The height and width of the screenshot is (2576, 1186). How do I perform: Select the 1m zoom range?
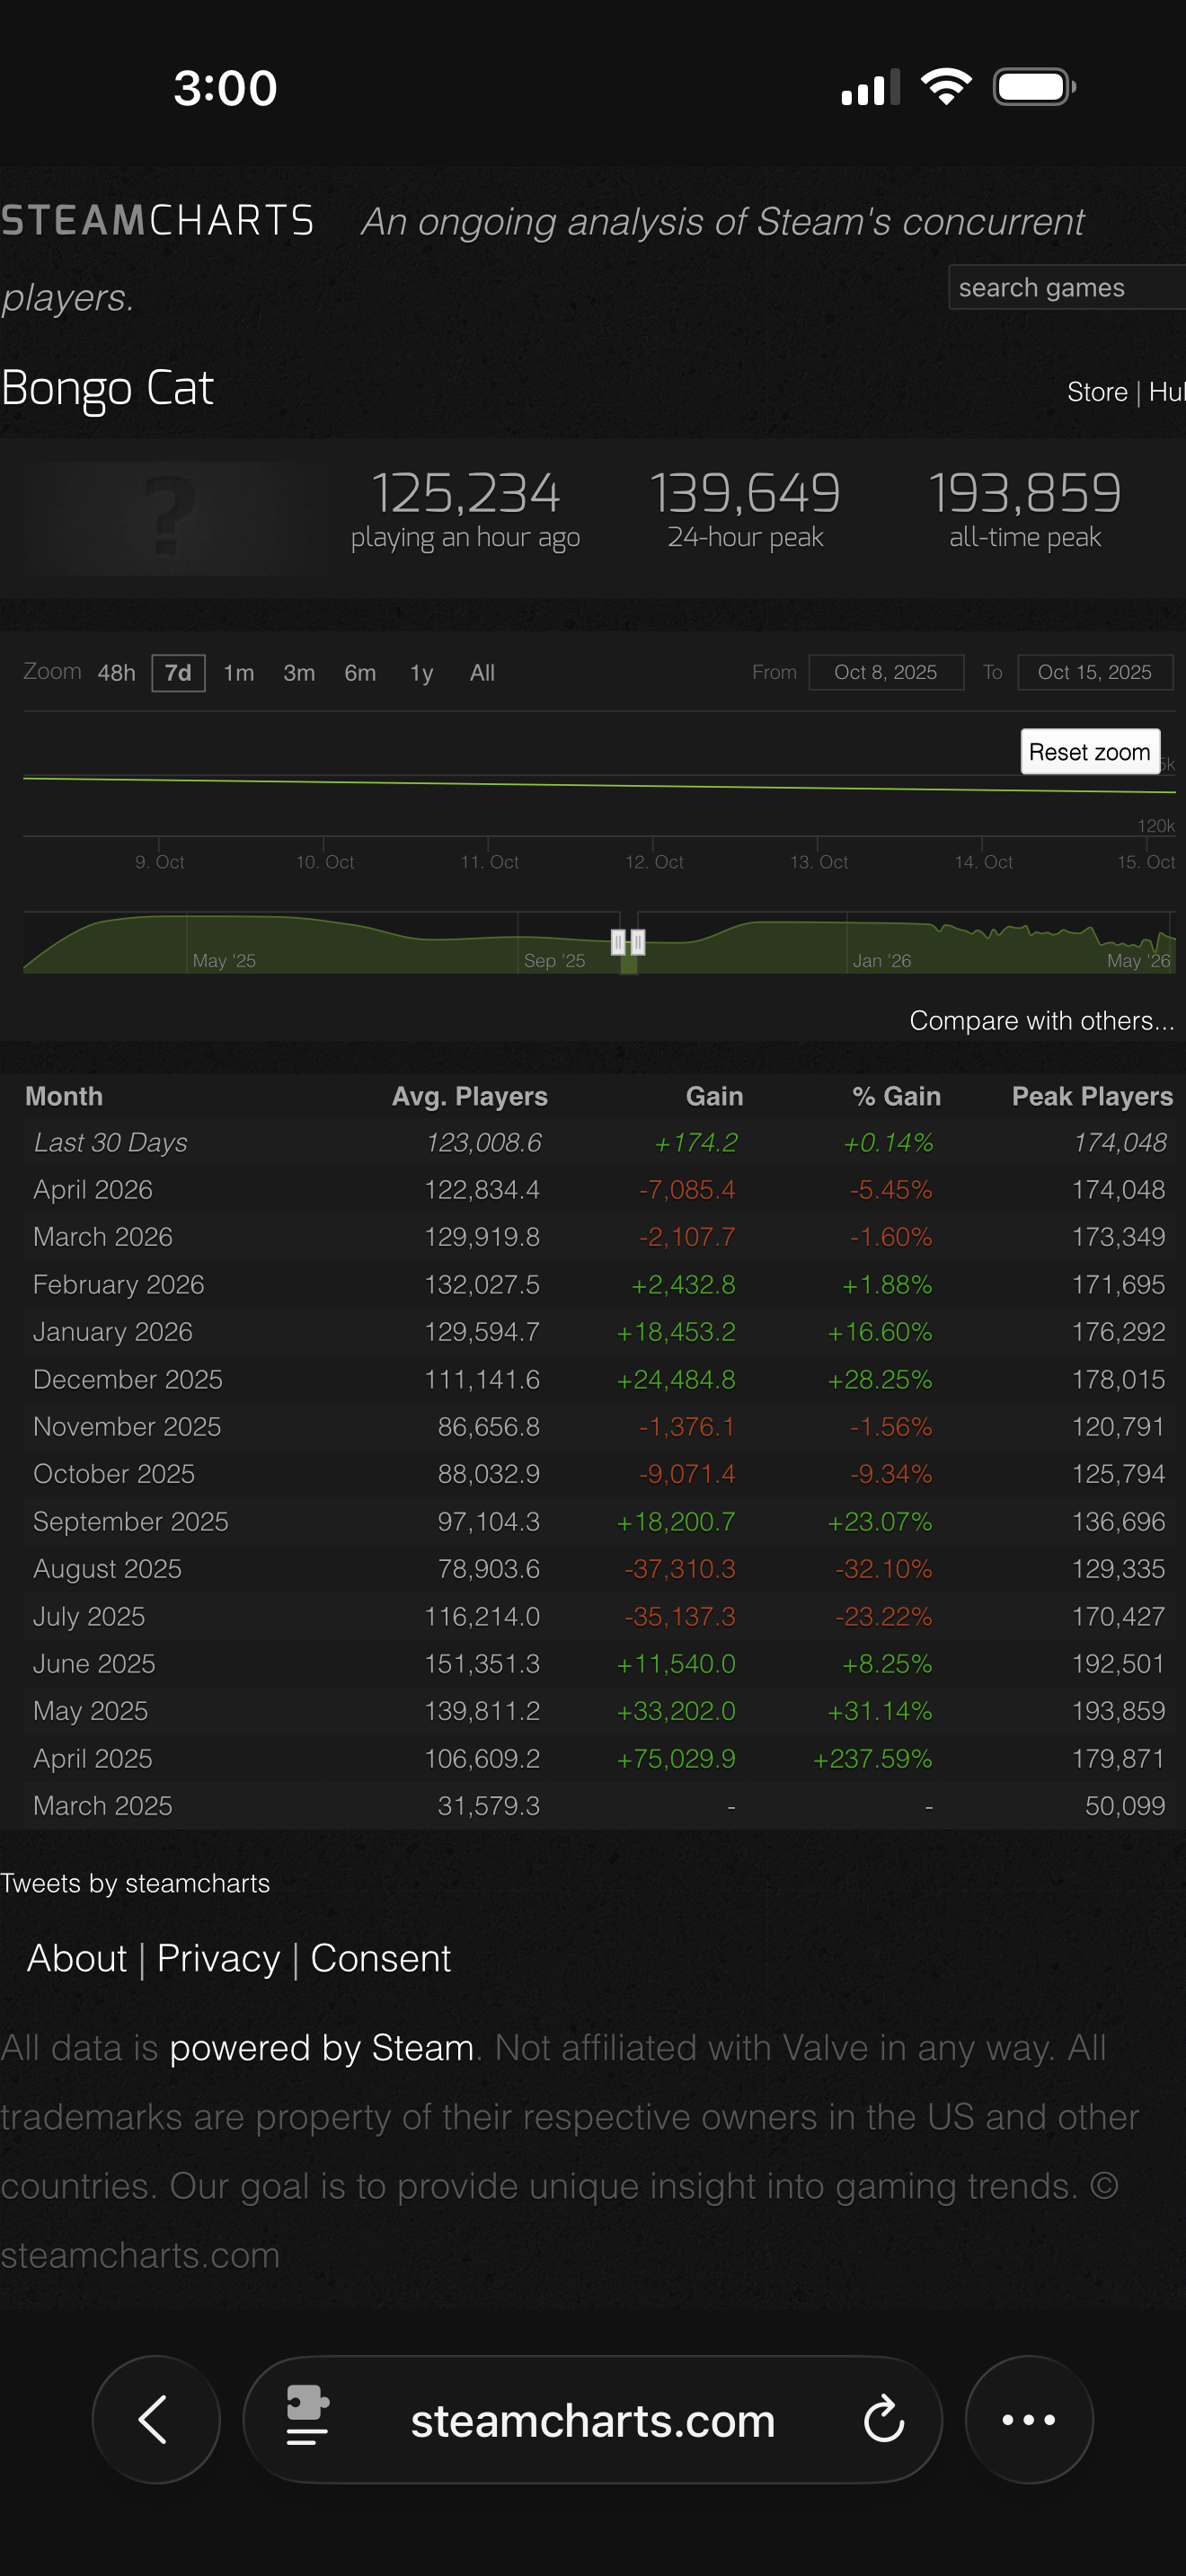tap(238, 673)
